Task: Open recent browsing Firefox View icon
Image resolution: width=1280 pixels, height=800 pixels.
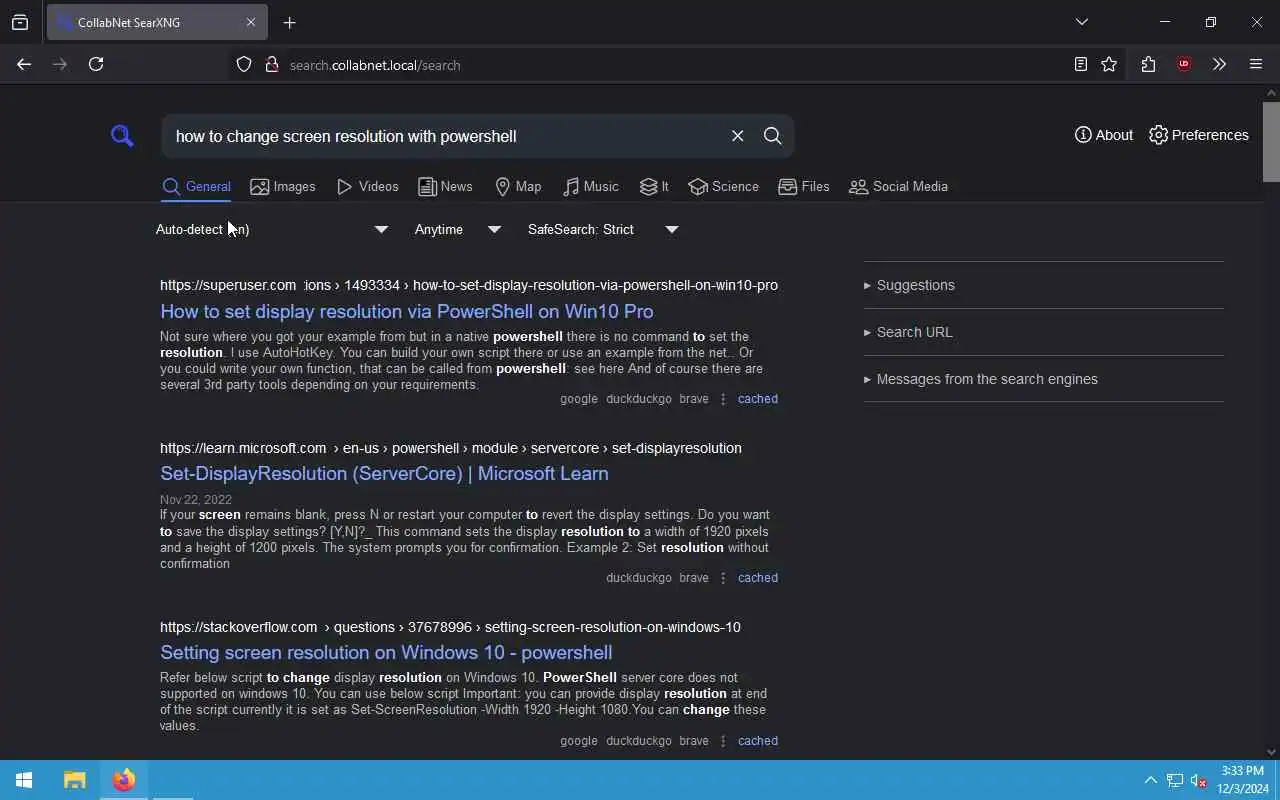Action: [x=20, y=22]
